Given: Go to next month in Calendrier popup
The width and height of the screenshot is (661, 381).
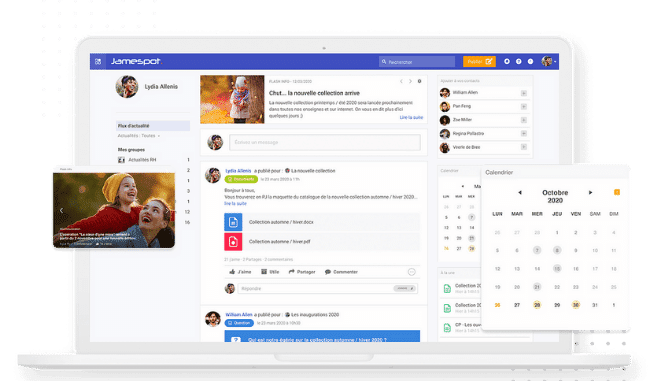Looking at the screenshot, I should tap(591, 192).
